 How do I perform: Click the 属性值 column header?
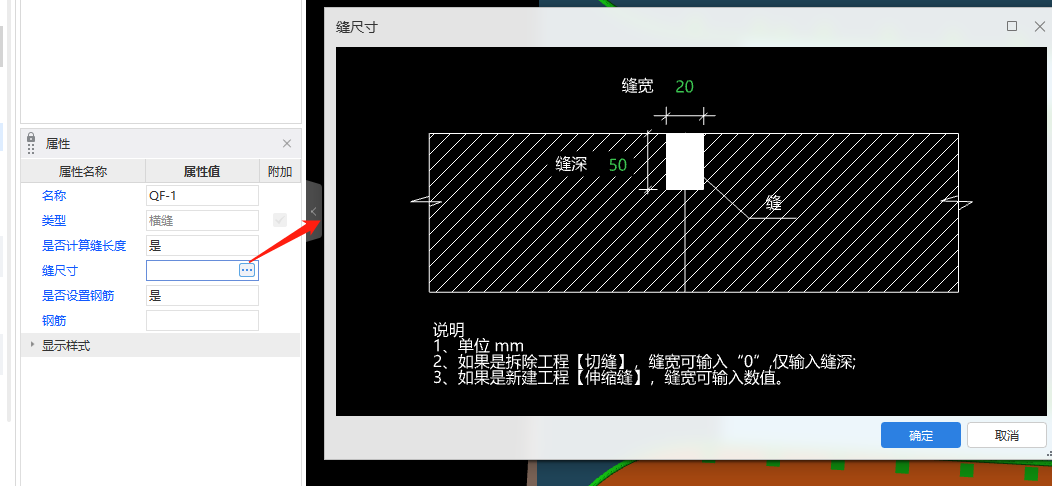(202, 171)
